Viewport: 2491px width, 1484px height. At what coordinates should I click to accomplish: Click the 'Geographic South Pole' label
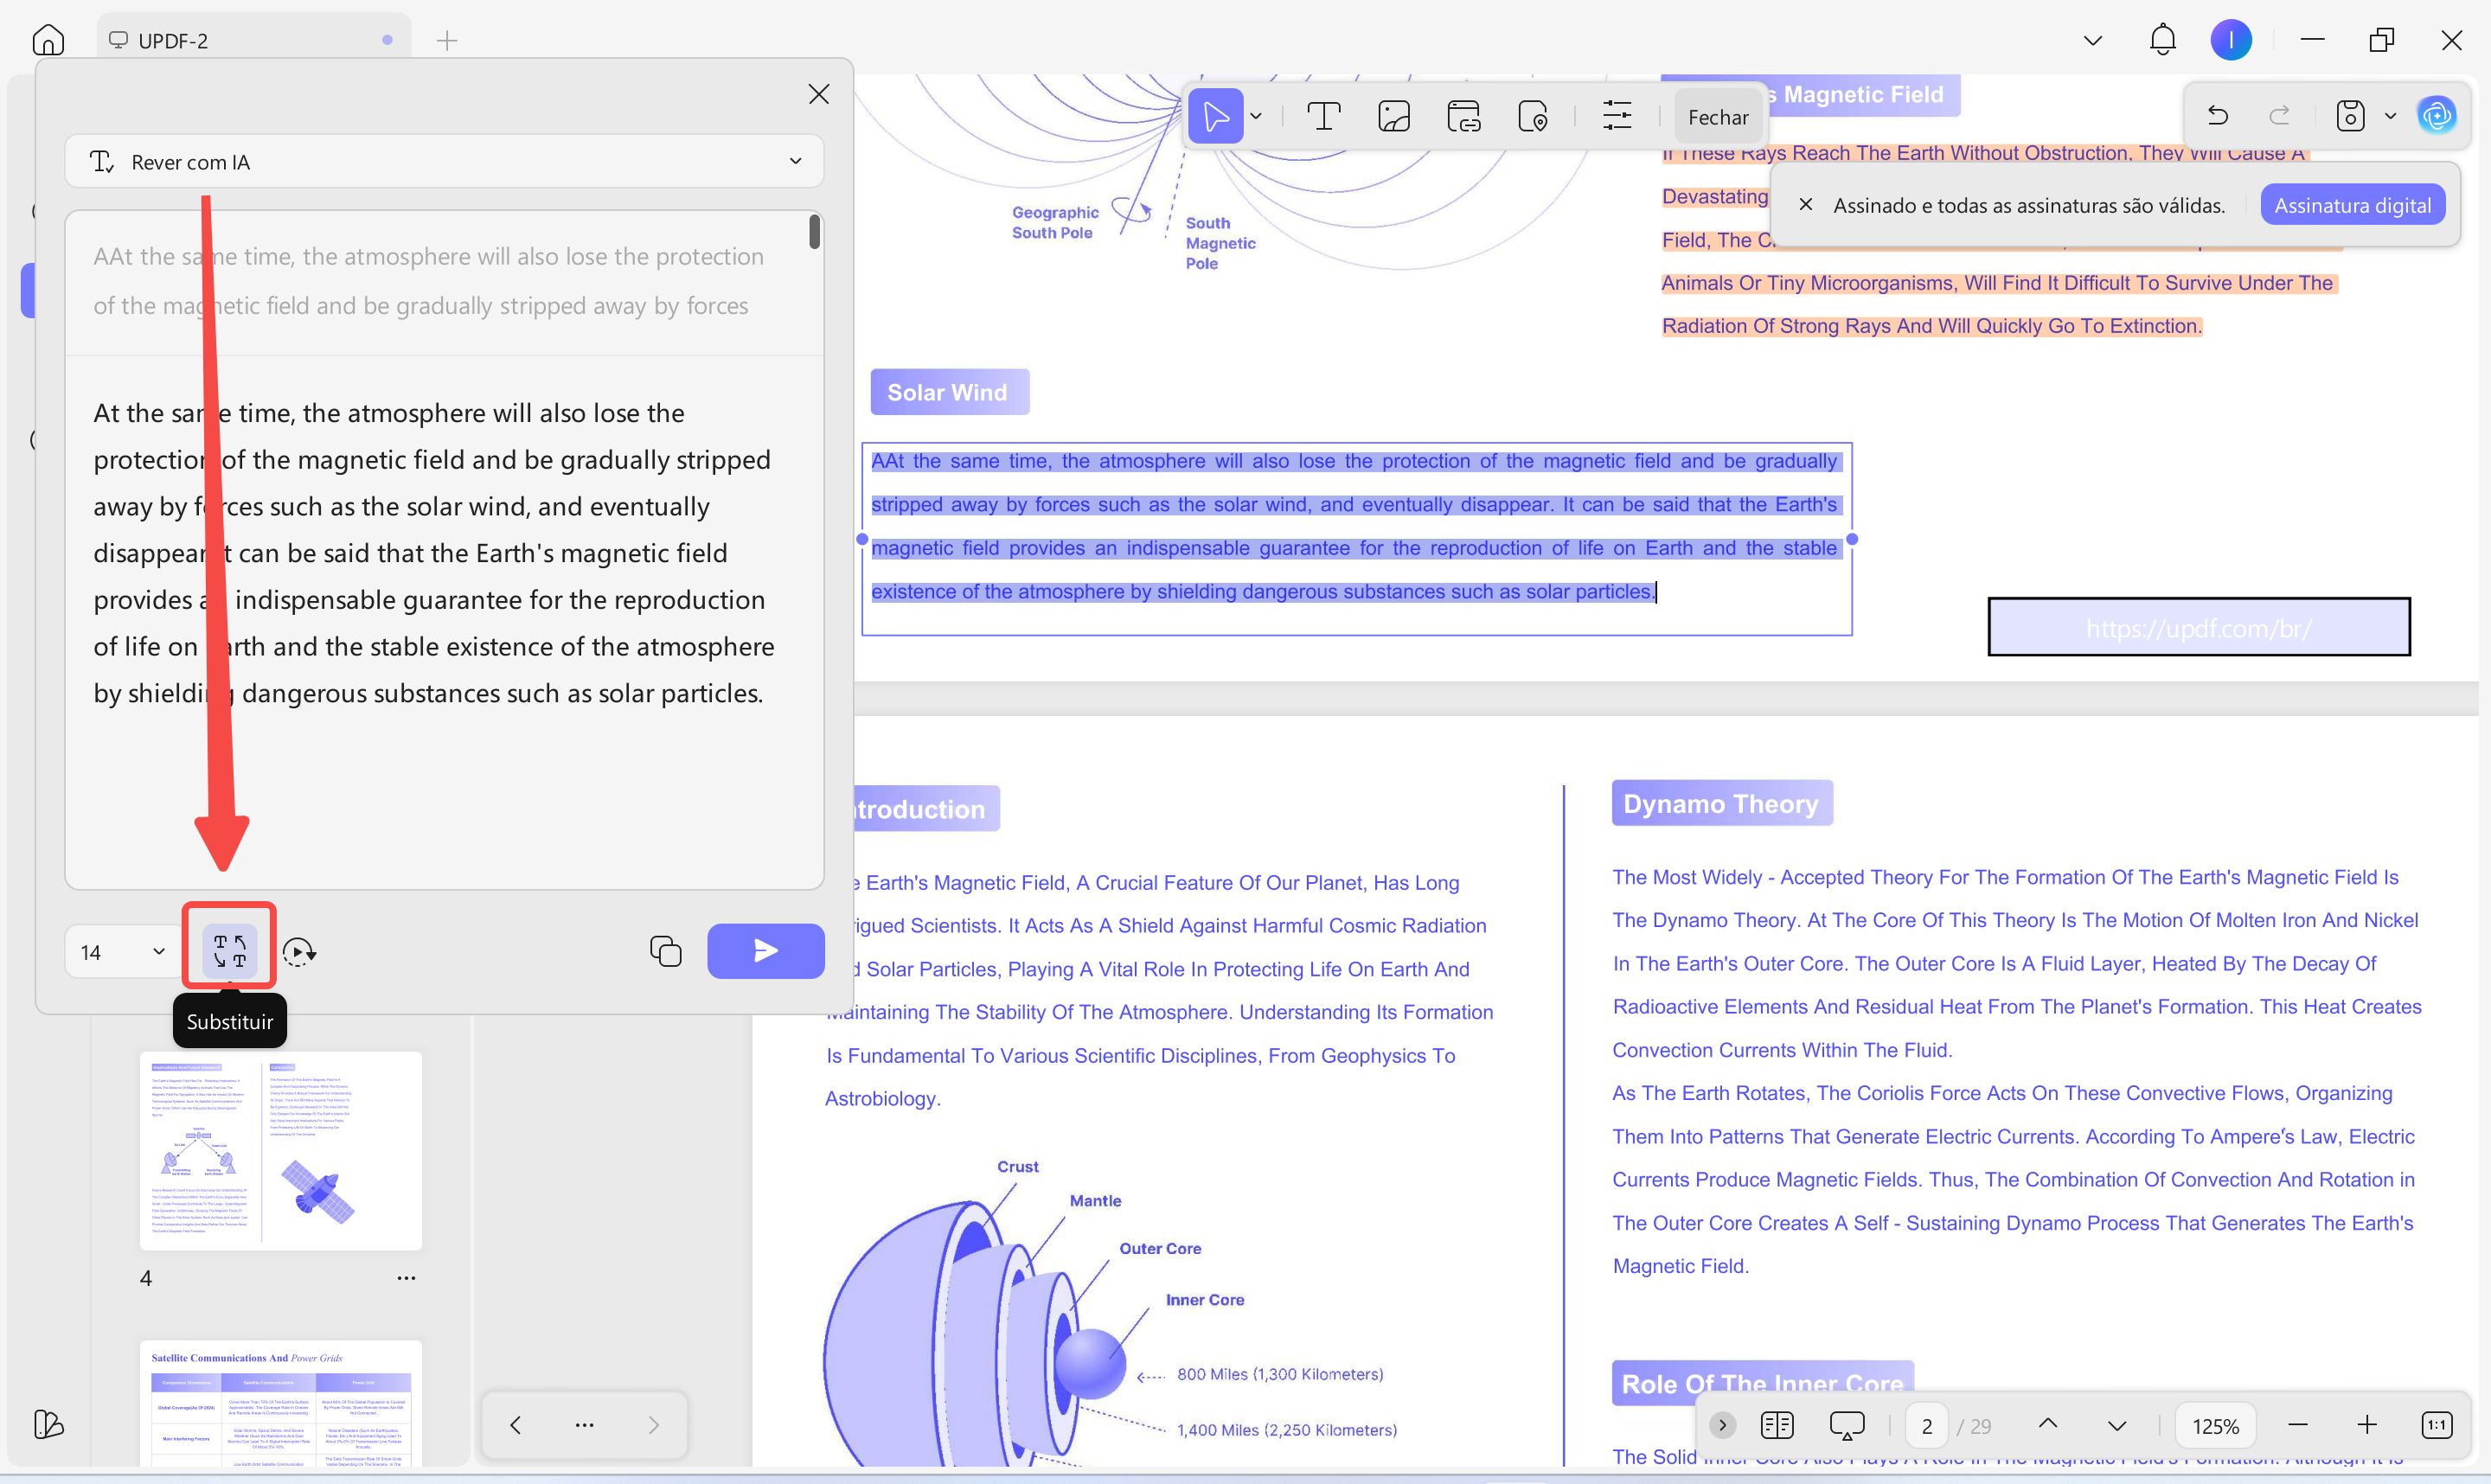[1055, 222]
